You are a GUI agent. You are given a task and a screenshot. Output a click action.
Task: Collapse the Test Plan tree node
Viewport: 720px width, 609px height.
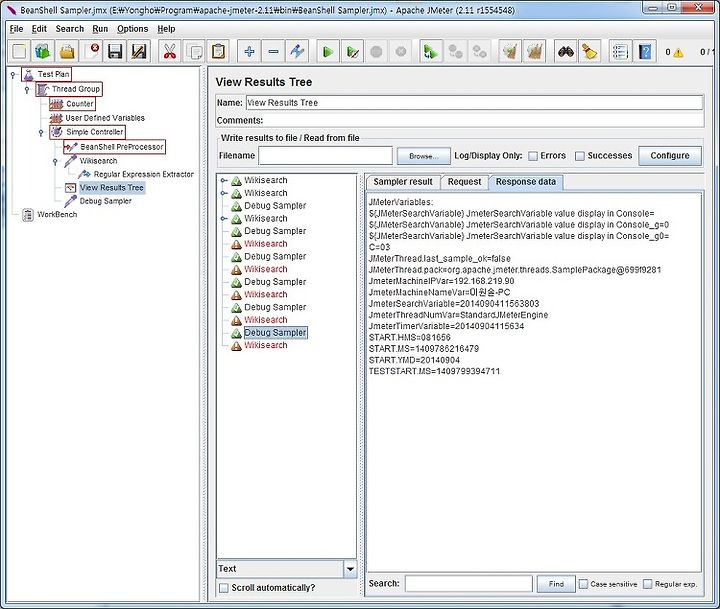13,74
